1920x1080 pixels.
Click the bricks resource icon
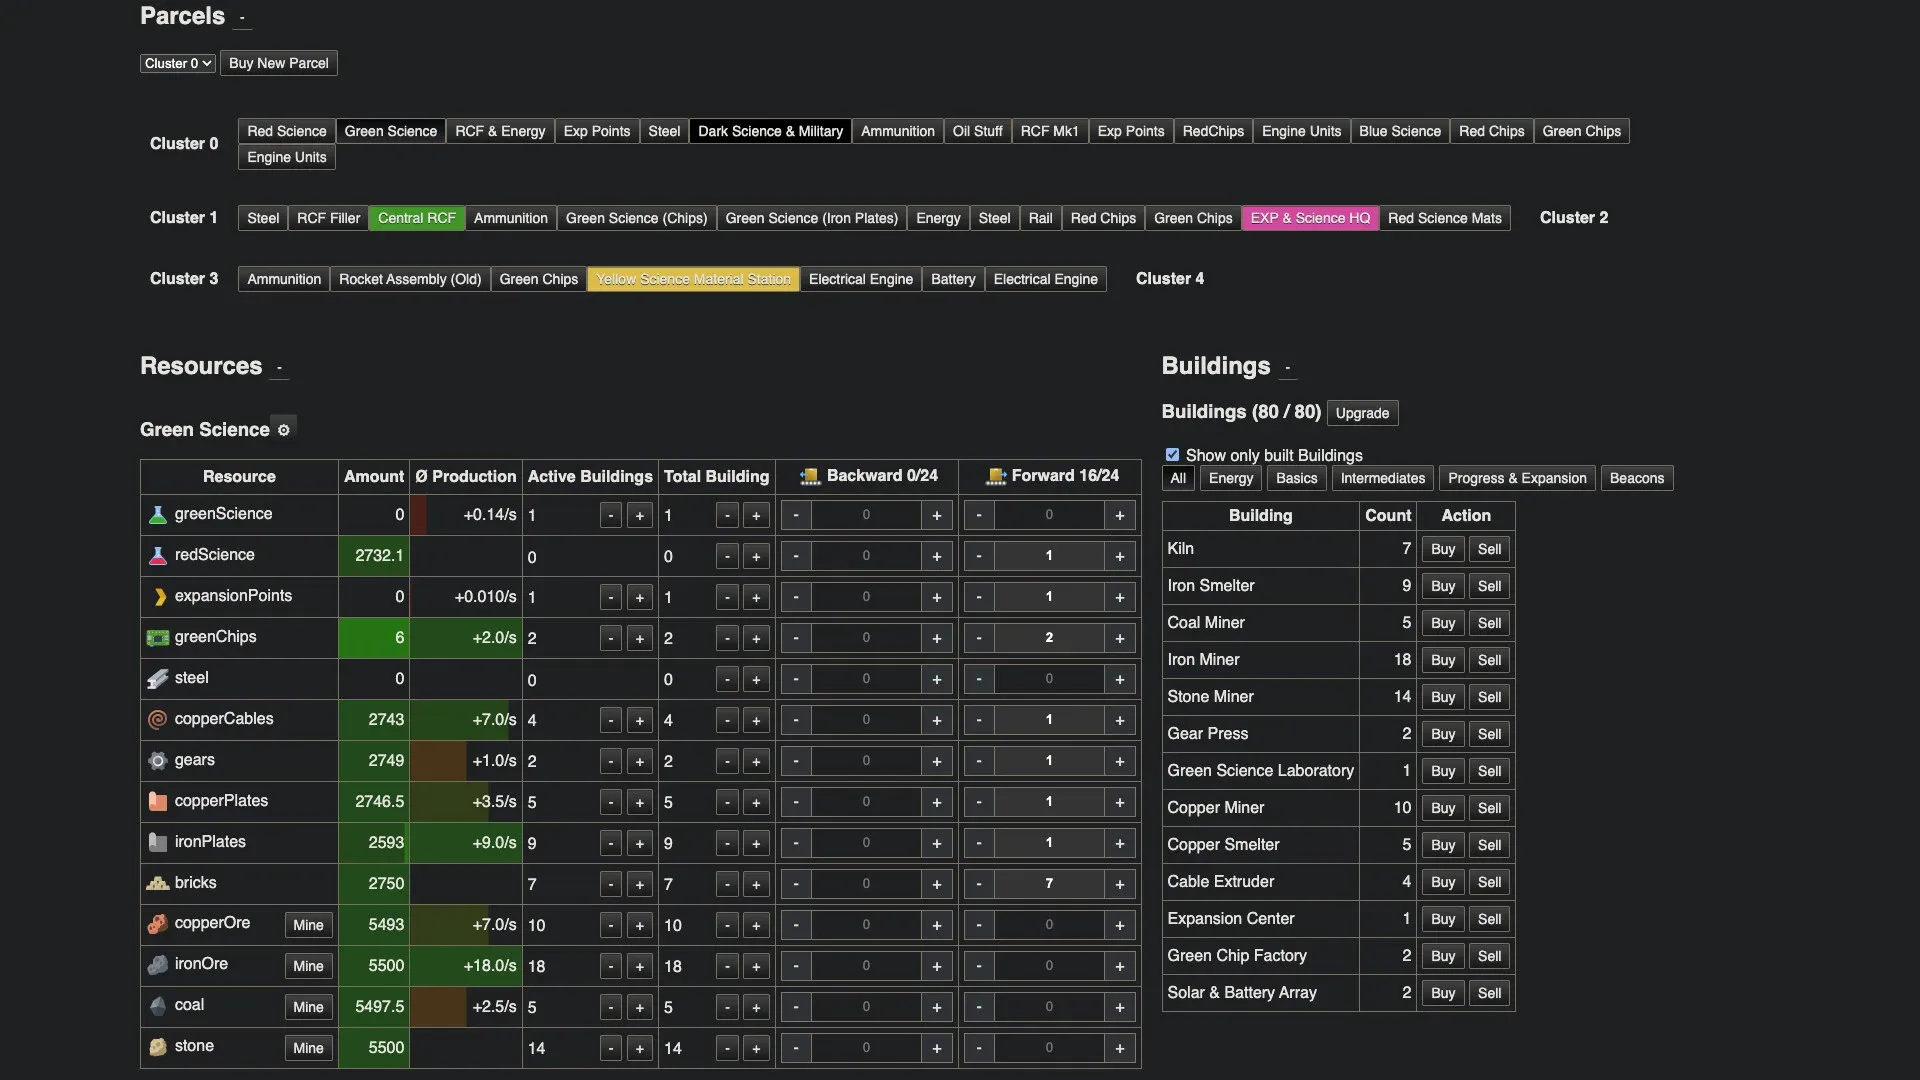pyautogui.click(x=157, y=884)
